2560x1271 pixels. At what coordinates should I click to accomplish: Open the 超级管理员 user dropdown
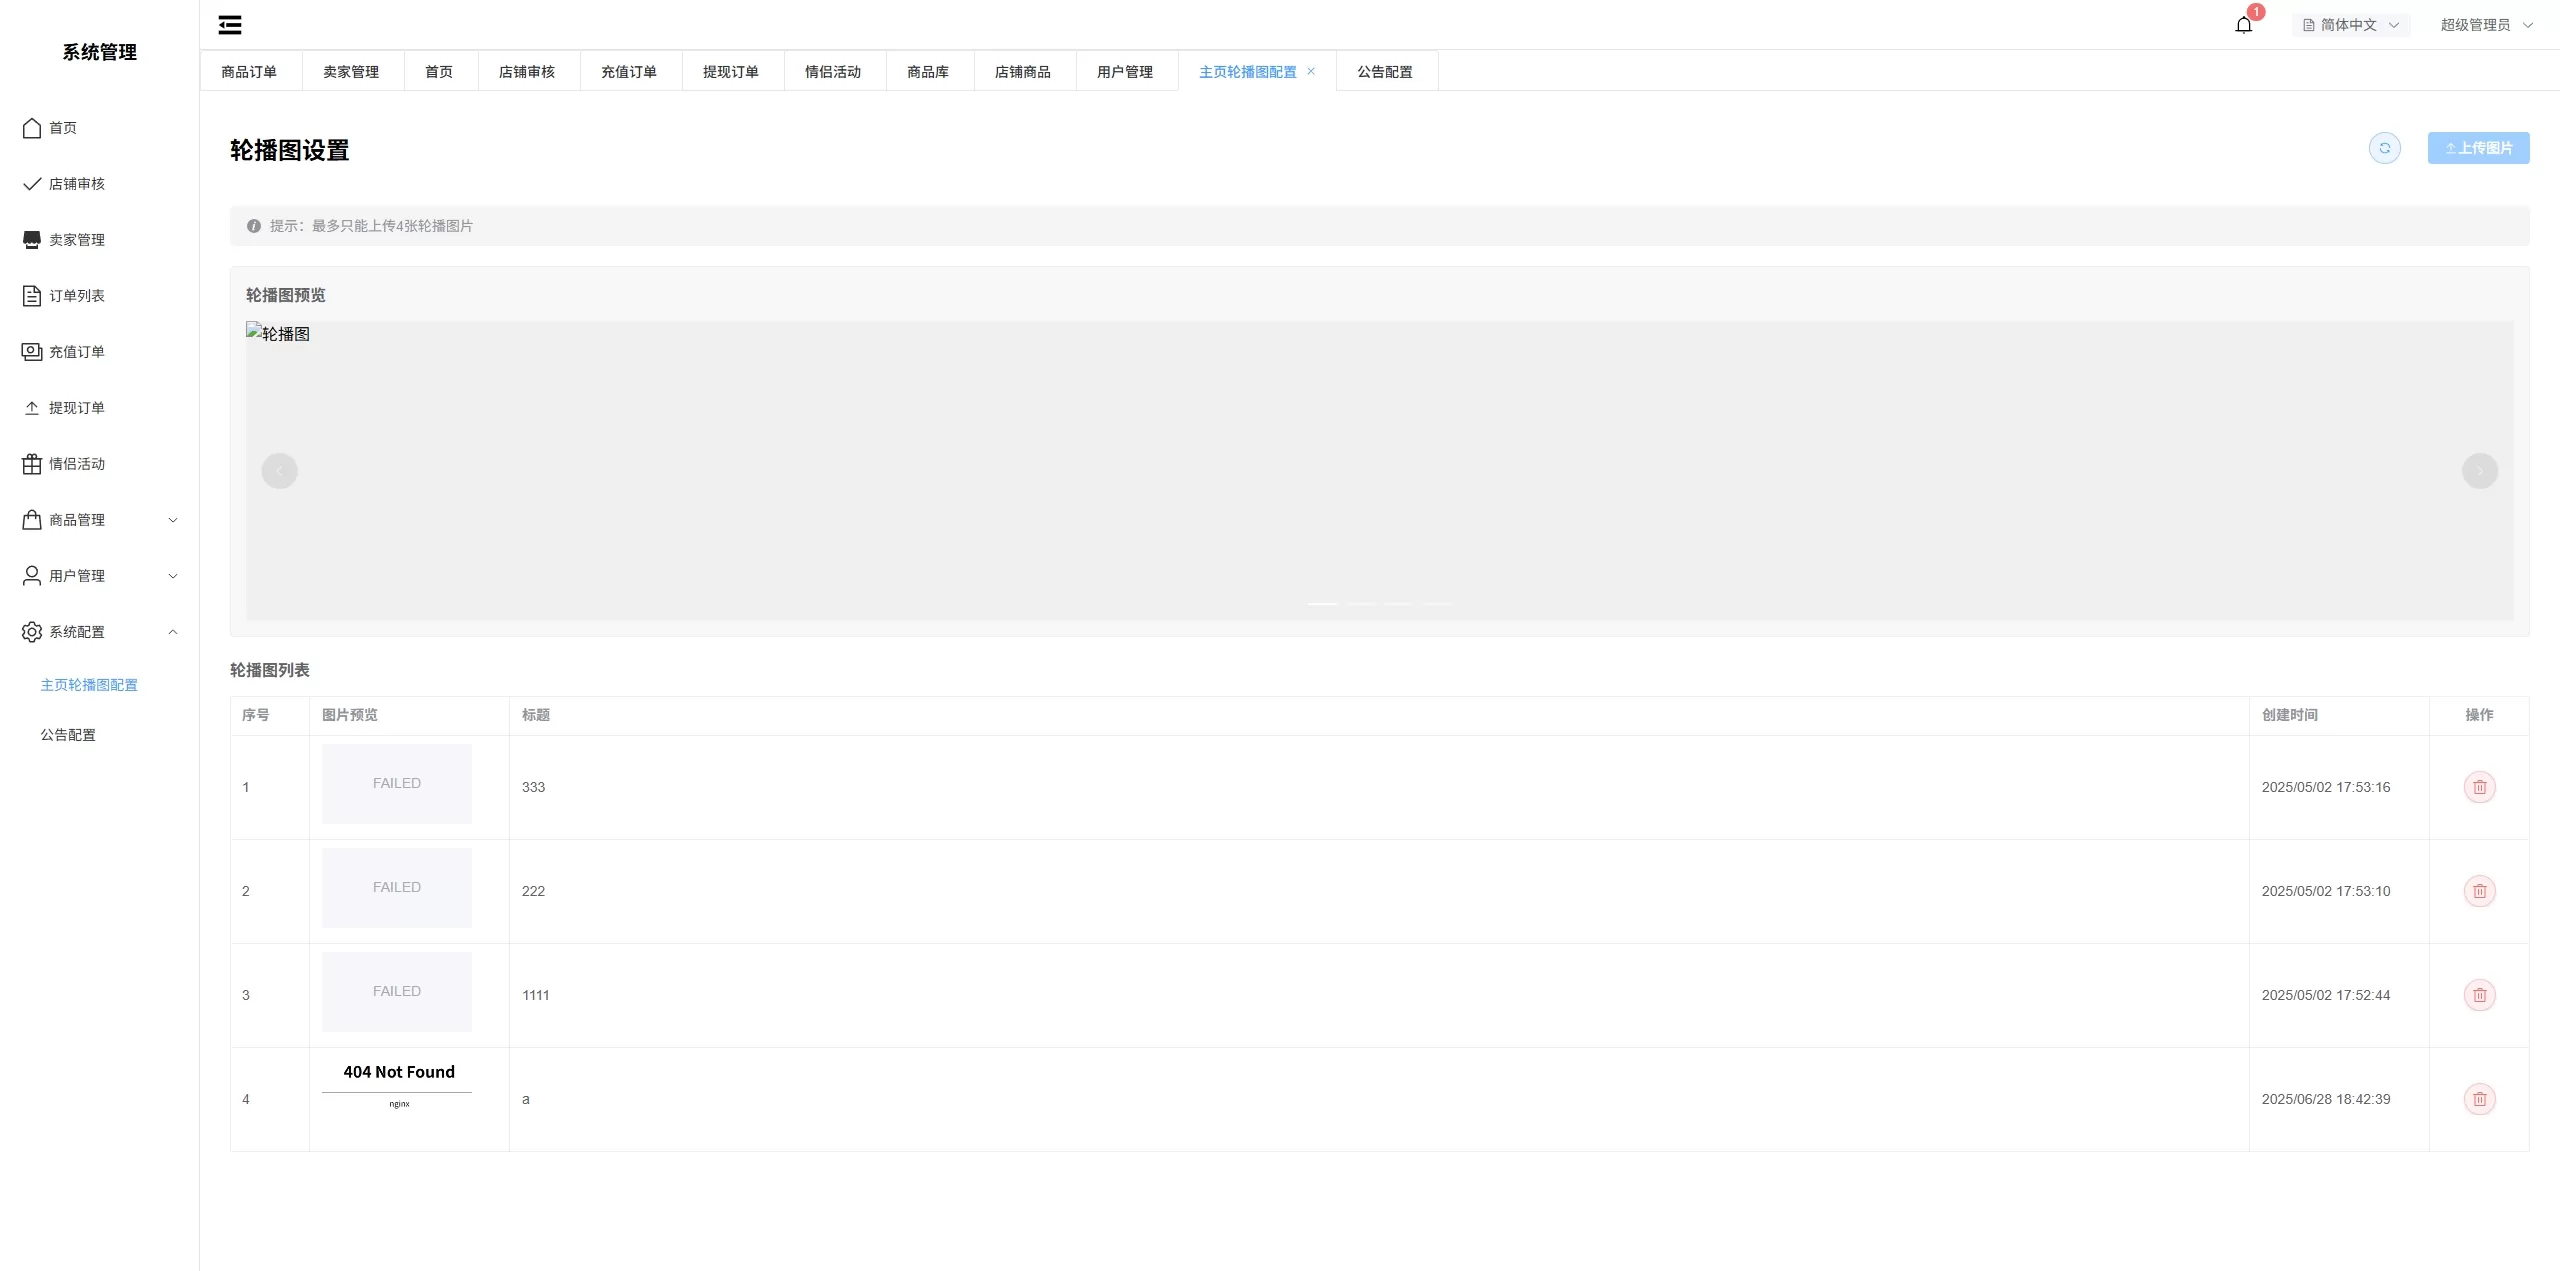point(2485,25)
